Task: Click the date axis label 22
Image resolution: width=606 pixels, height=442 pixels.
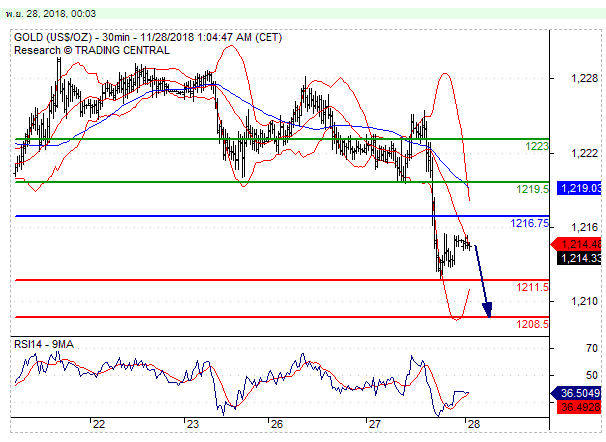Action: 99,424
